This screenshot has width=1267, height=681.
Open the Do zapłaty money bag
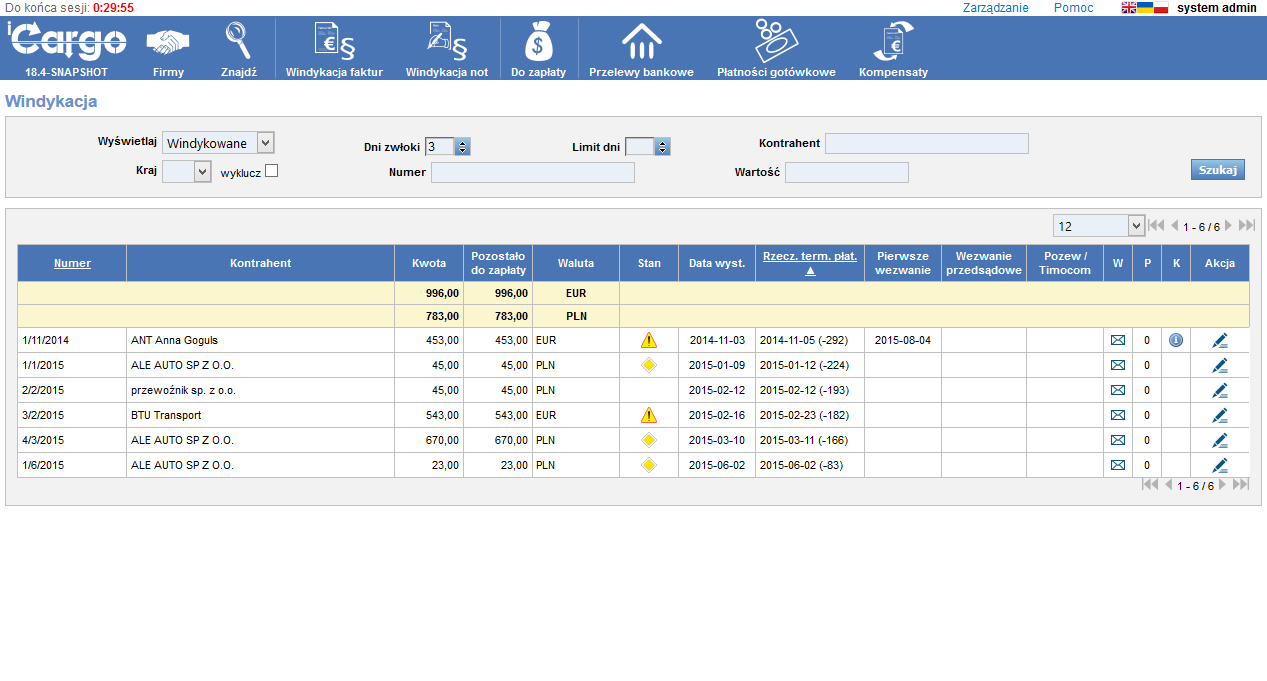[538, 43]
